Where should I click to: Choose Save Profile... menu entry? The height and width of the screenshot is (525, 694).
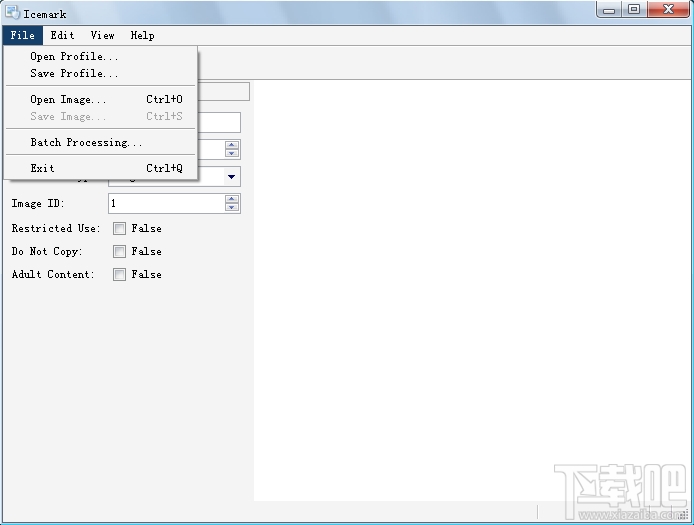pos(101,73)
